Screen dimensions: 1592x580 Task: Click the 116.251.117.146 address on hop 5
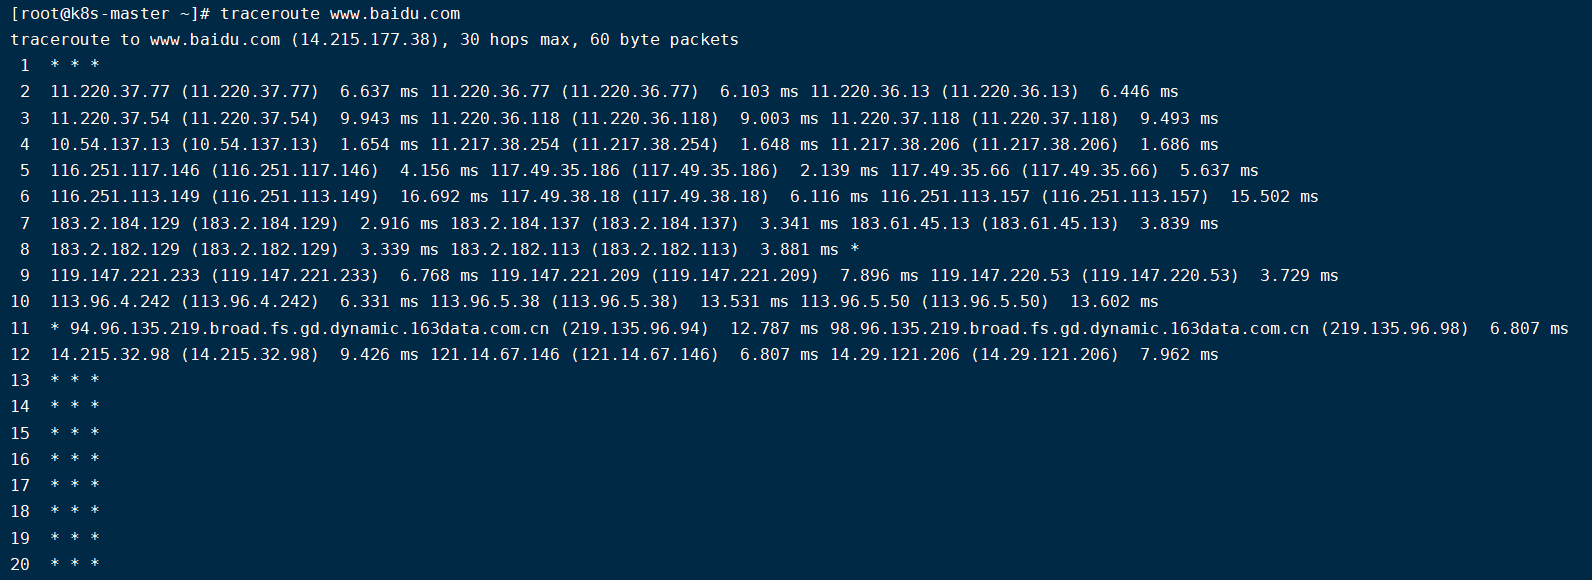click(x=125, y=171)
